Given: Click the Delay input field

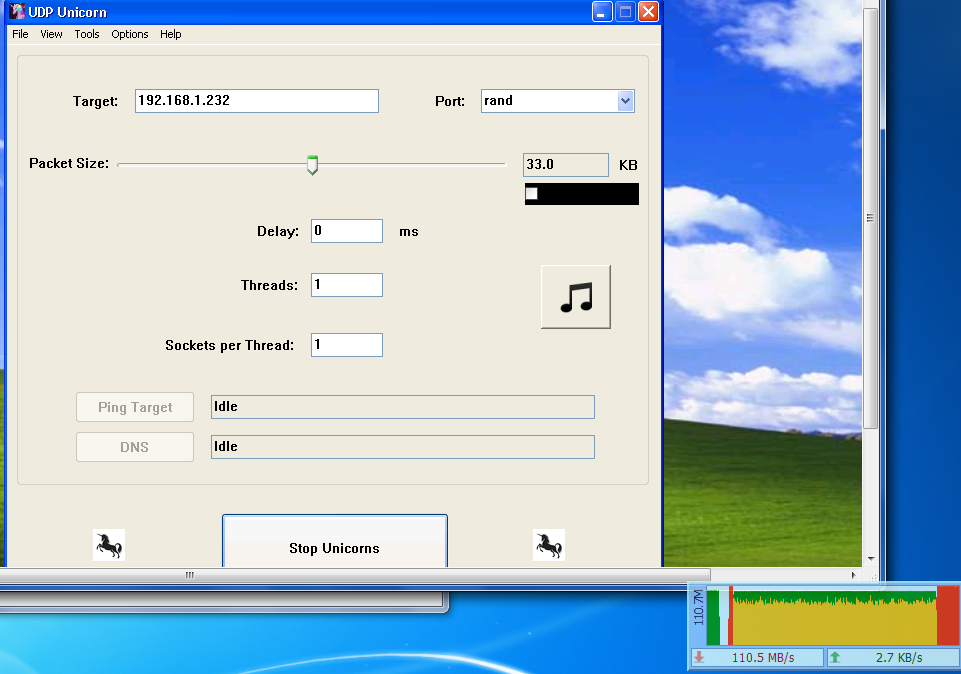Looking at the screenshot, I should point(347,231).
